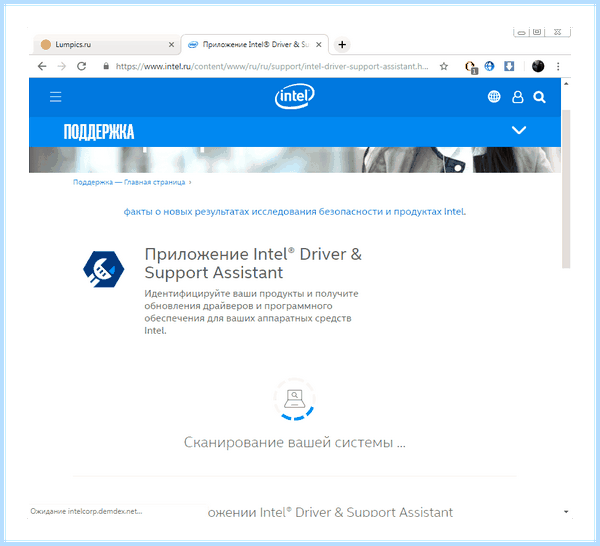600x546 pixels.
Task: Click the hero banner image
Action: (x=295, y=160)
